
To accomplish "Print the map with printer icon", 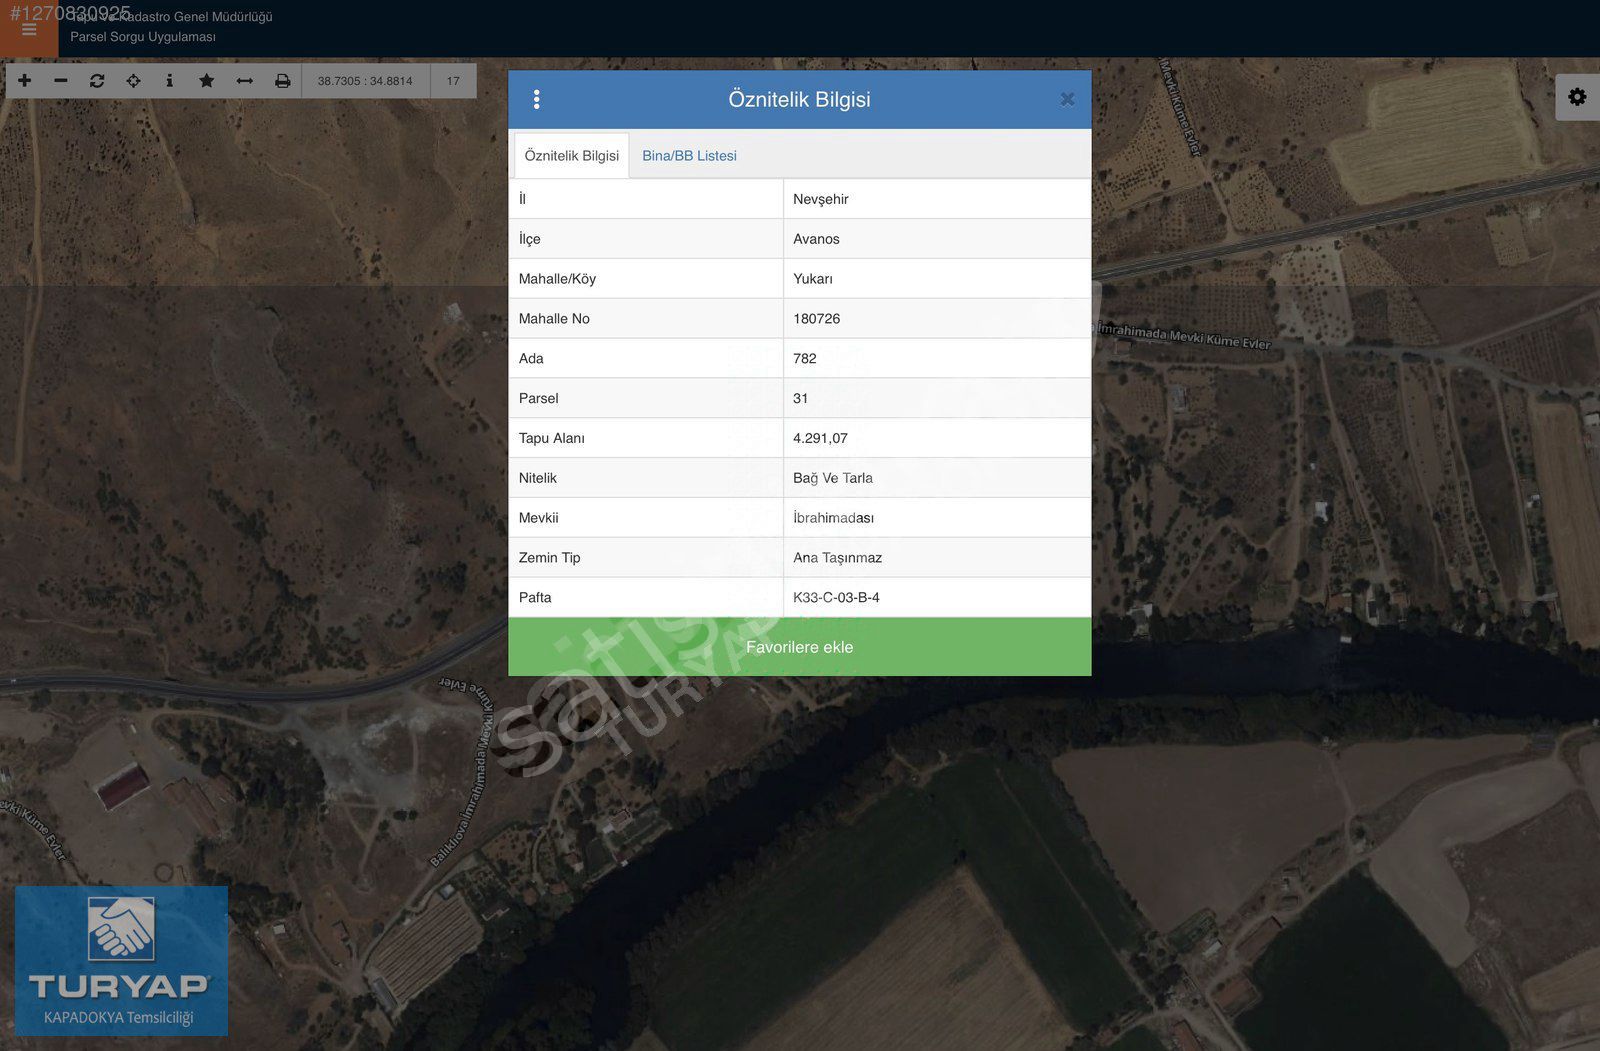I will (283, 81).
